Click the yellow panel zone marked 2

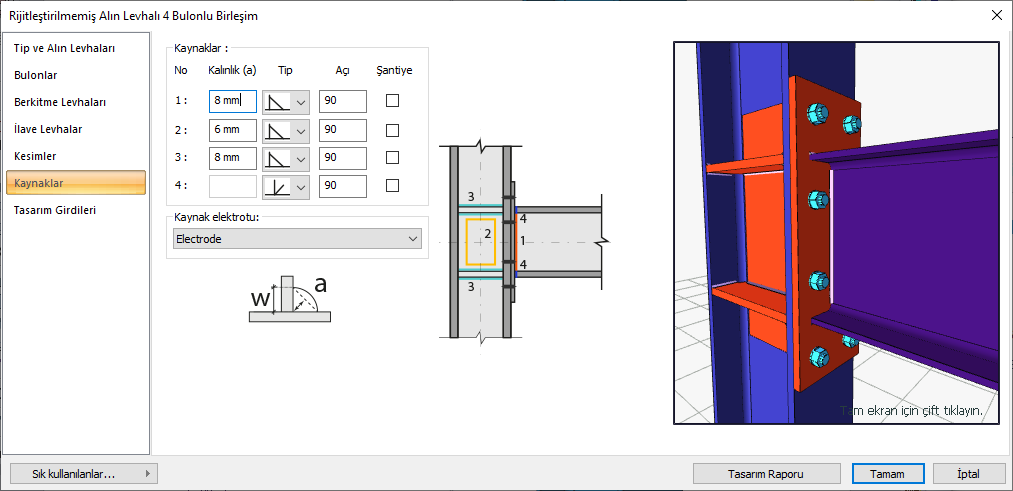tap(481, 241)
